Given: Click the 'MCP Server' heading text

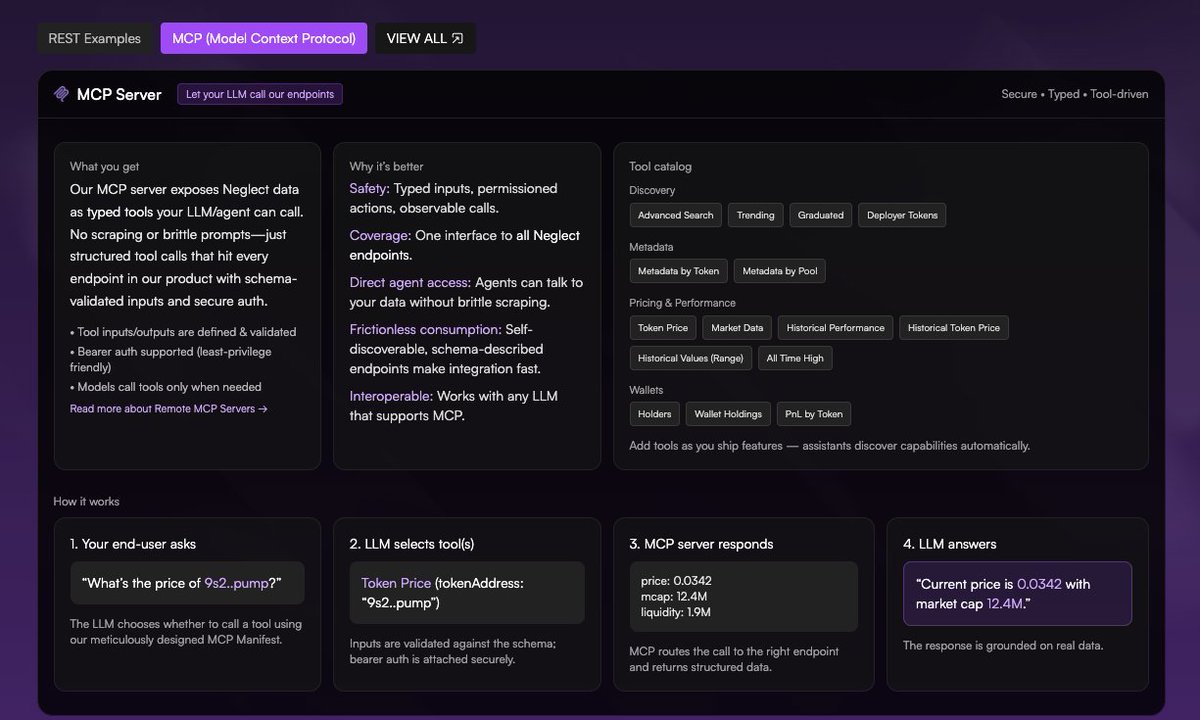Looking at the screenshot, I should (x=119, y=94).
